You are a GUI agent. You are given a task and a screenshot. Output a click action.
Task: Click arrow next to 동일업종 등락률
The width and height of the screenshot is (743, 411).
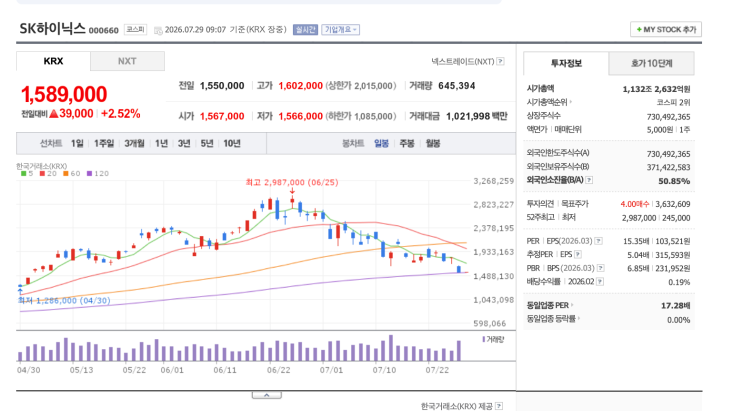tap(579, 319)
